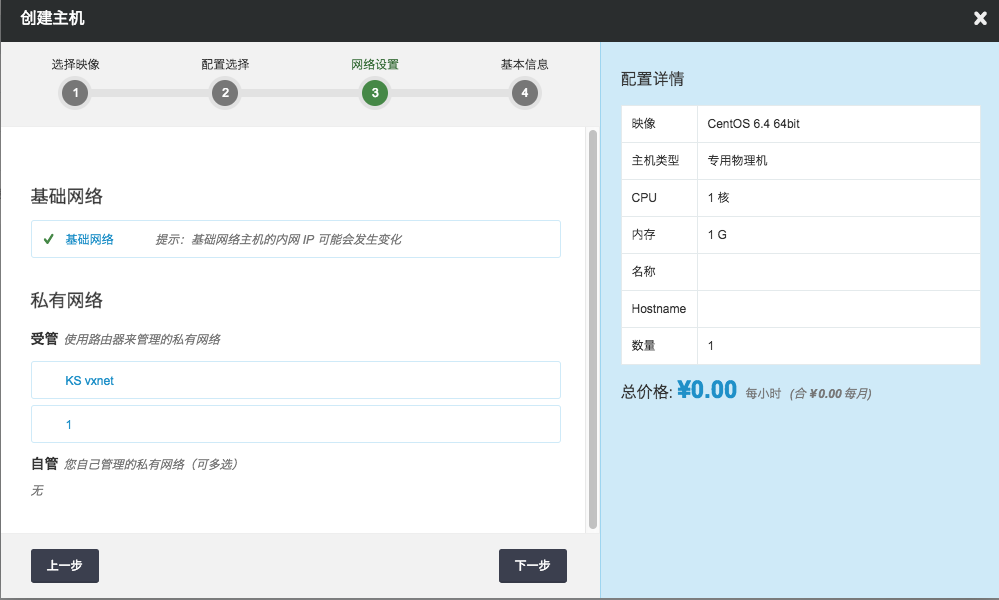Switch to the 基本信息 step label
999x600 pixels.
click(x=524, y=64)
